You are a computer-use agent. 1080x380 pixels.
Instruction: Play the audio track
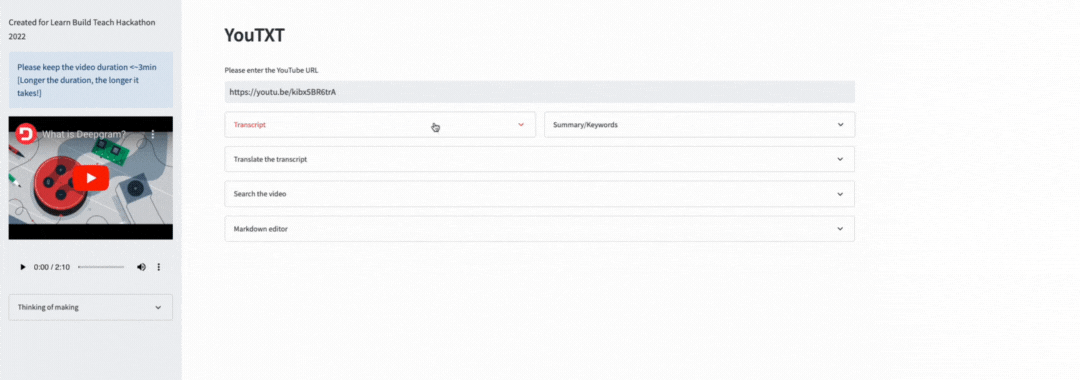(x=23, y=266)
